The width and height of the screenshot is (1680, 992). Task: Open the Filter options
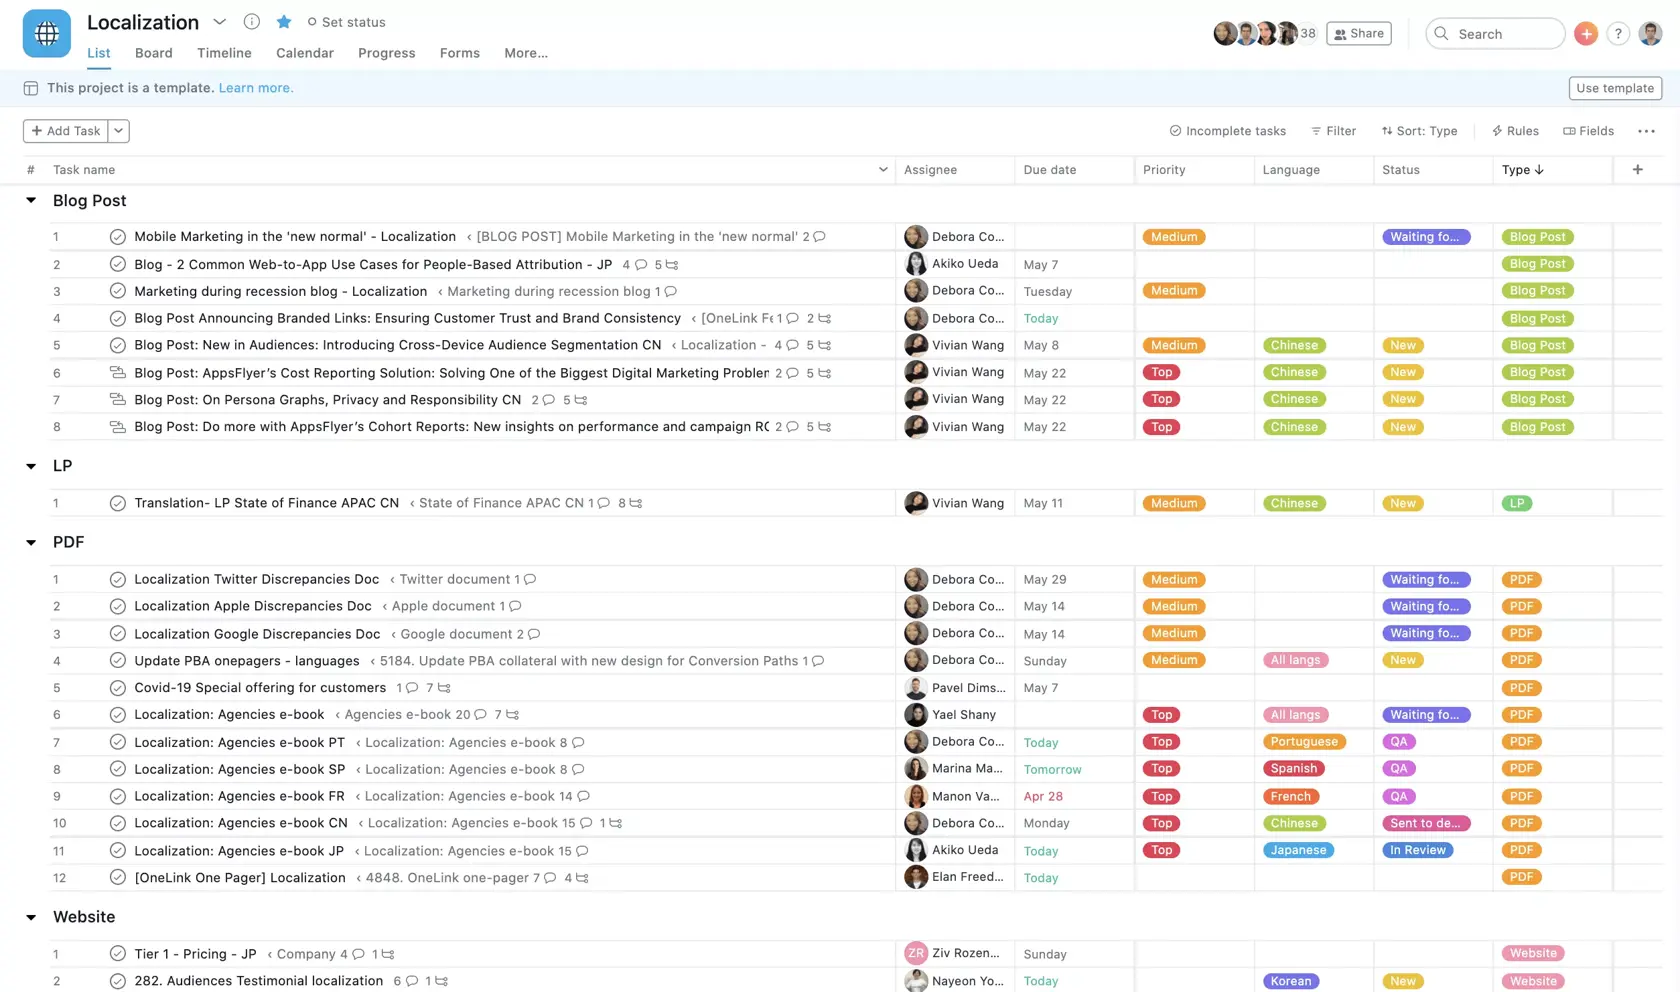tap(1334, 130)
